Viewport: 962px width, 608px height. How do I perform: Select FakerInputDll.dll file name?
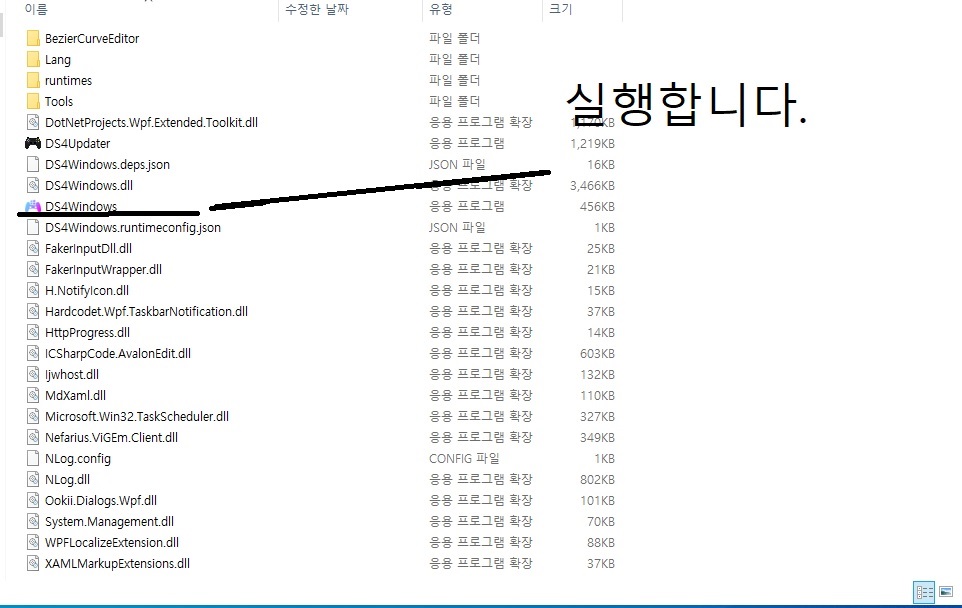(88, 248)
